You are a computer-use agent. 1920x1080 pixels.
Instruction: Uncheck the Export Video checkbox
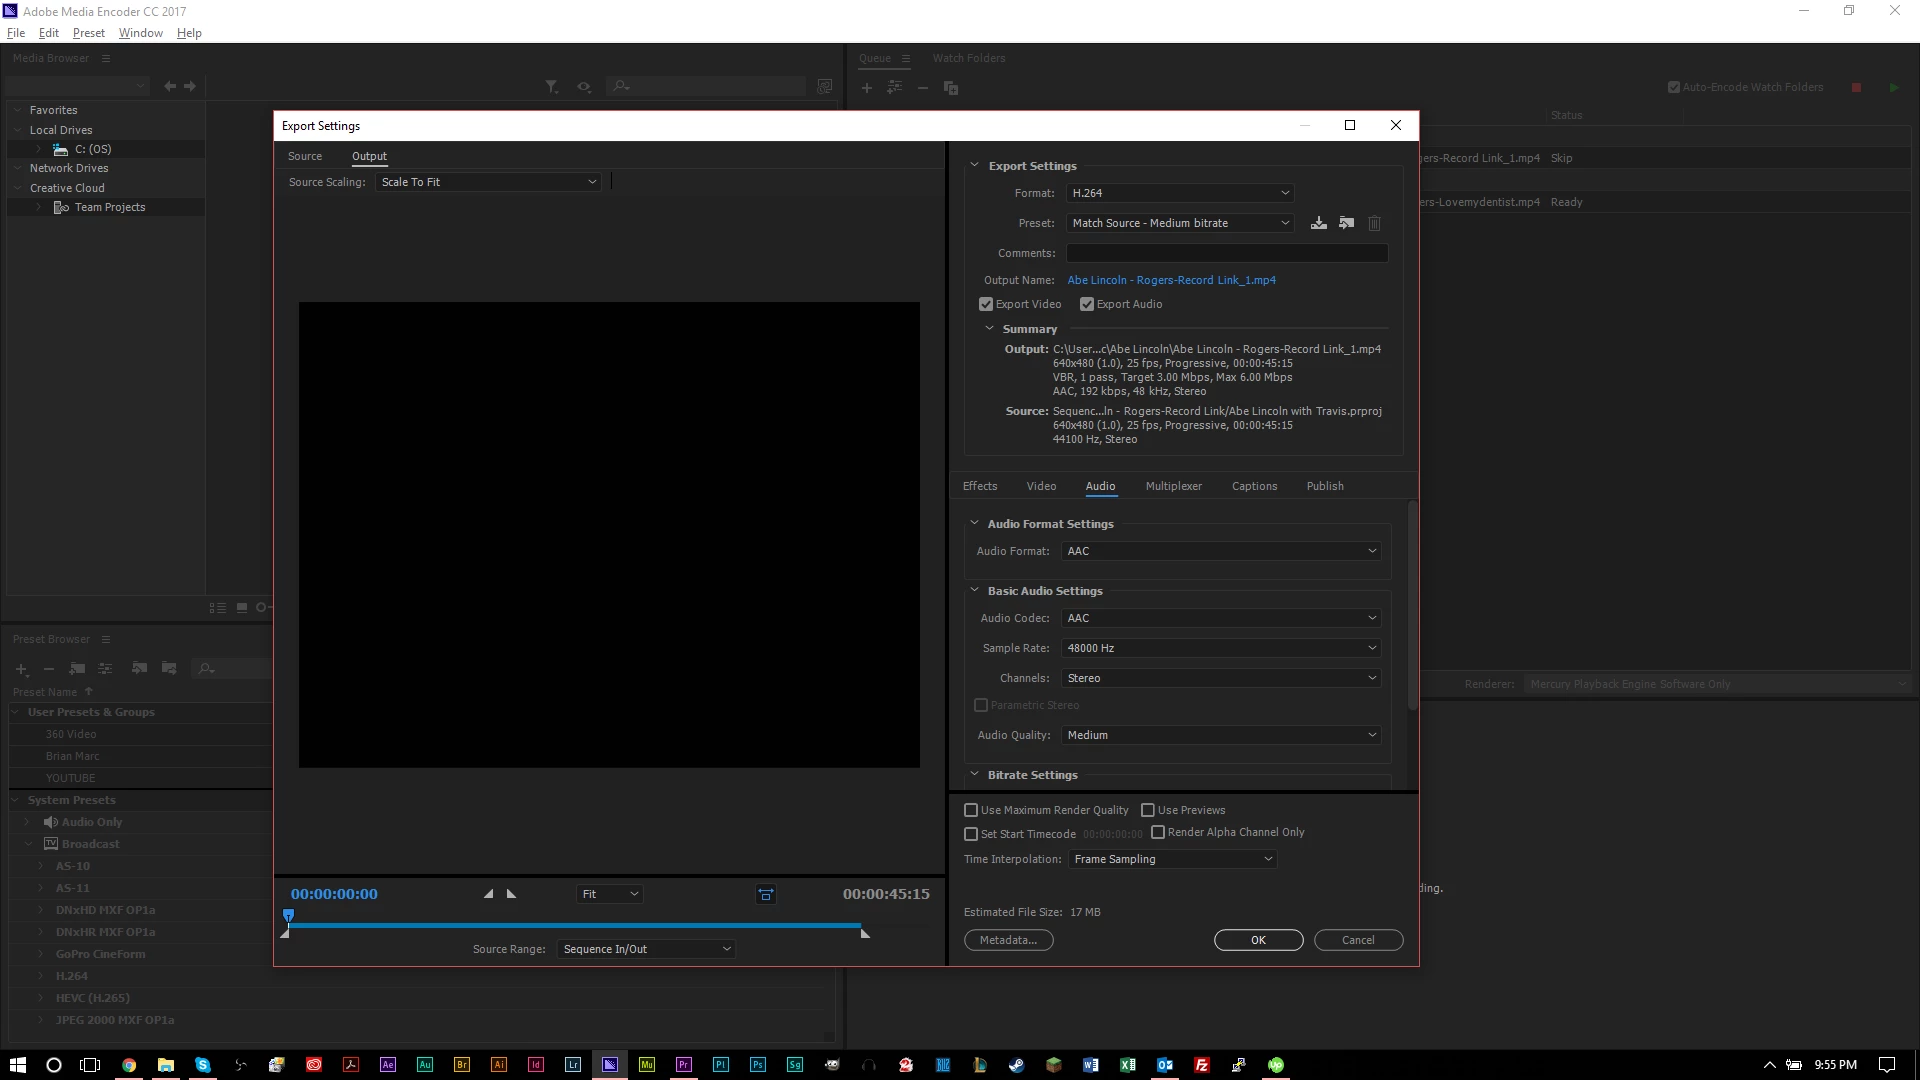coord(986,304)
